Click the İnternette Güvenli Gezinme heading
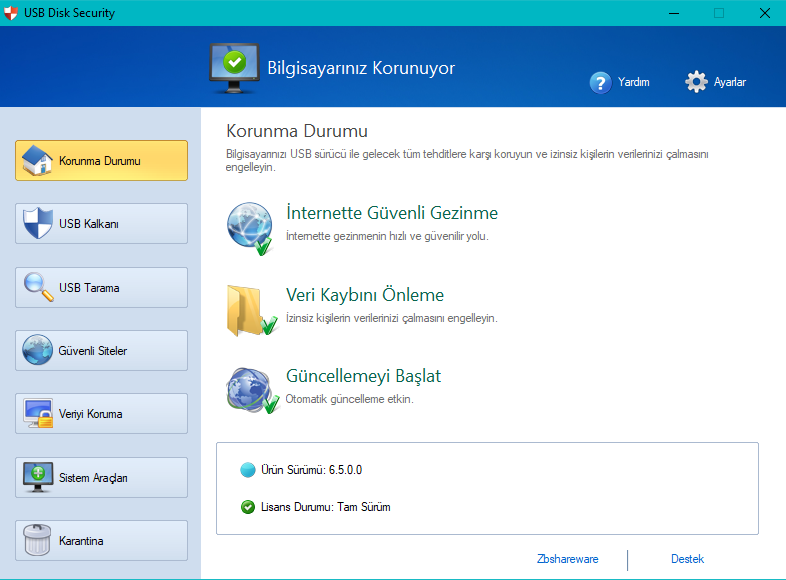Image resolution: width=786 pixels, height=580 pixels. coord(392,213)
